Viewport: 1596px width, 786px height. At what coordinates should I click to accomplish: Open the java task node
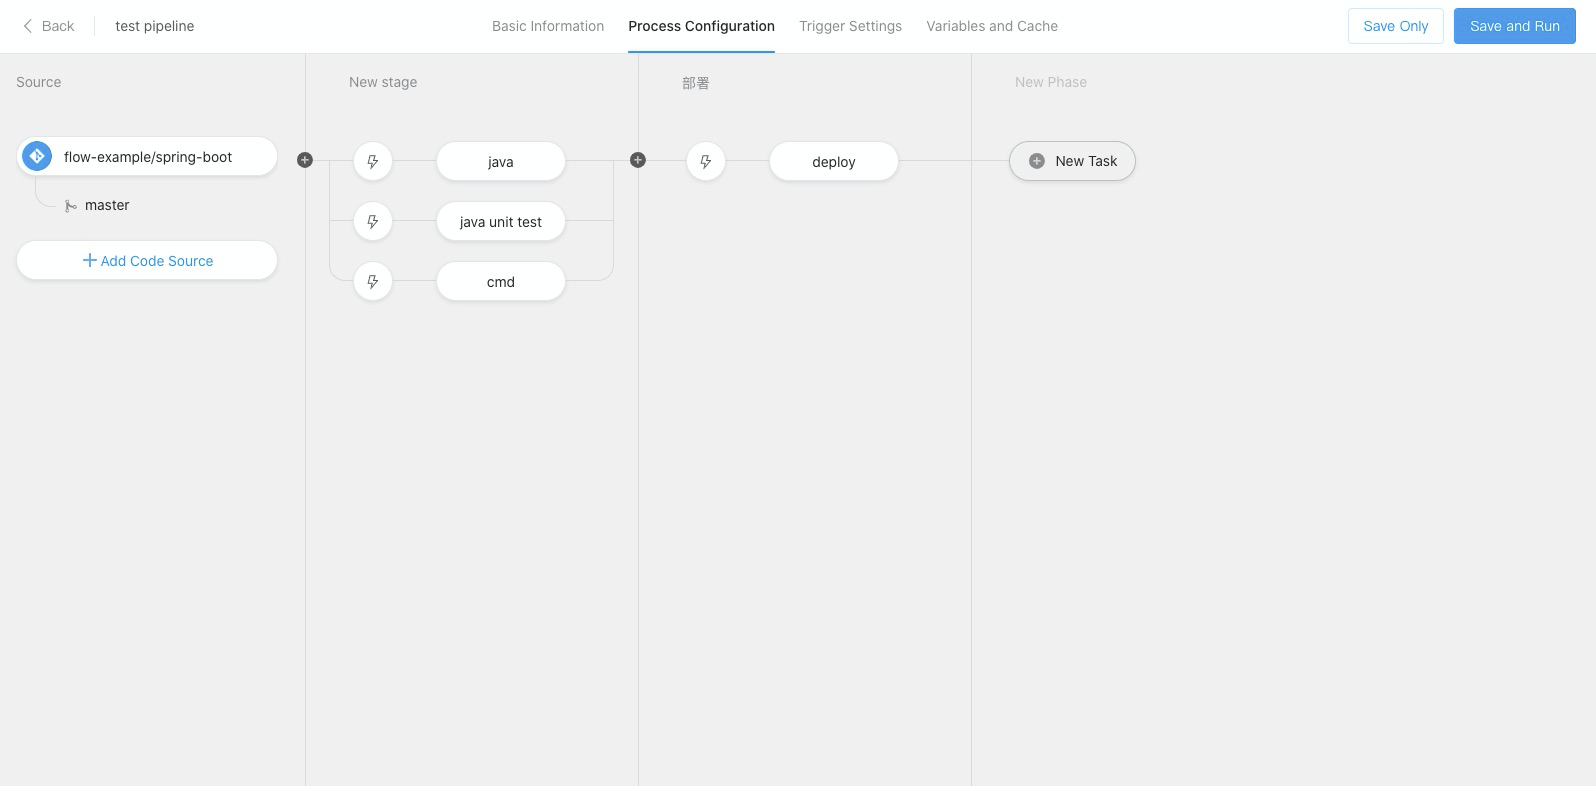point(501,162)
